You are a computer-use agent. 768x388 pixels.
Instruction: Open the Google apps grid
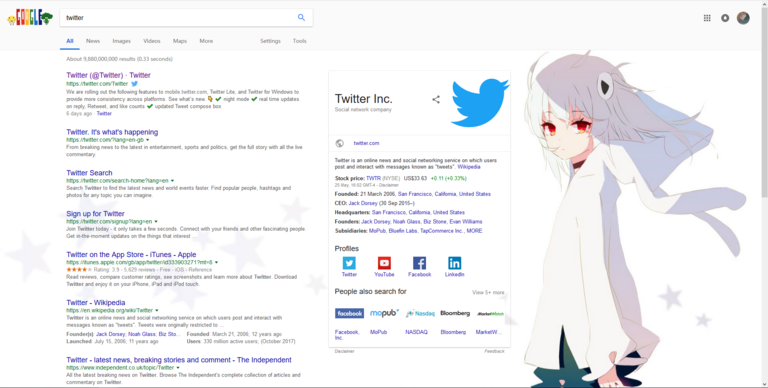point(707,18)
